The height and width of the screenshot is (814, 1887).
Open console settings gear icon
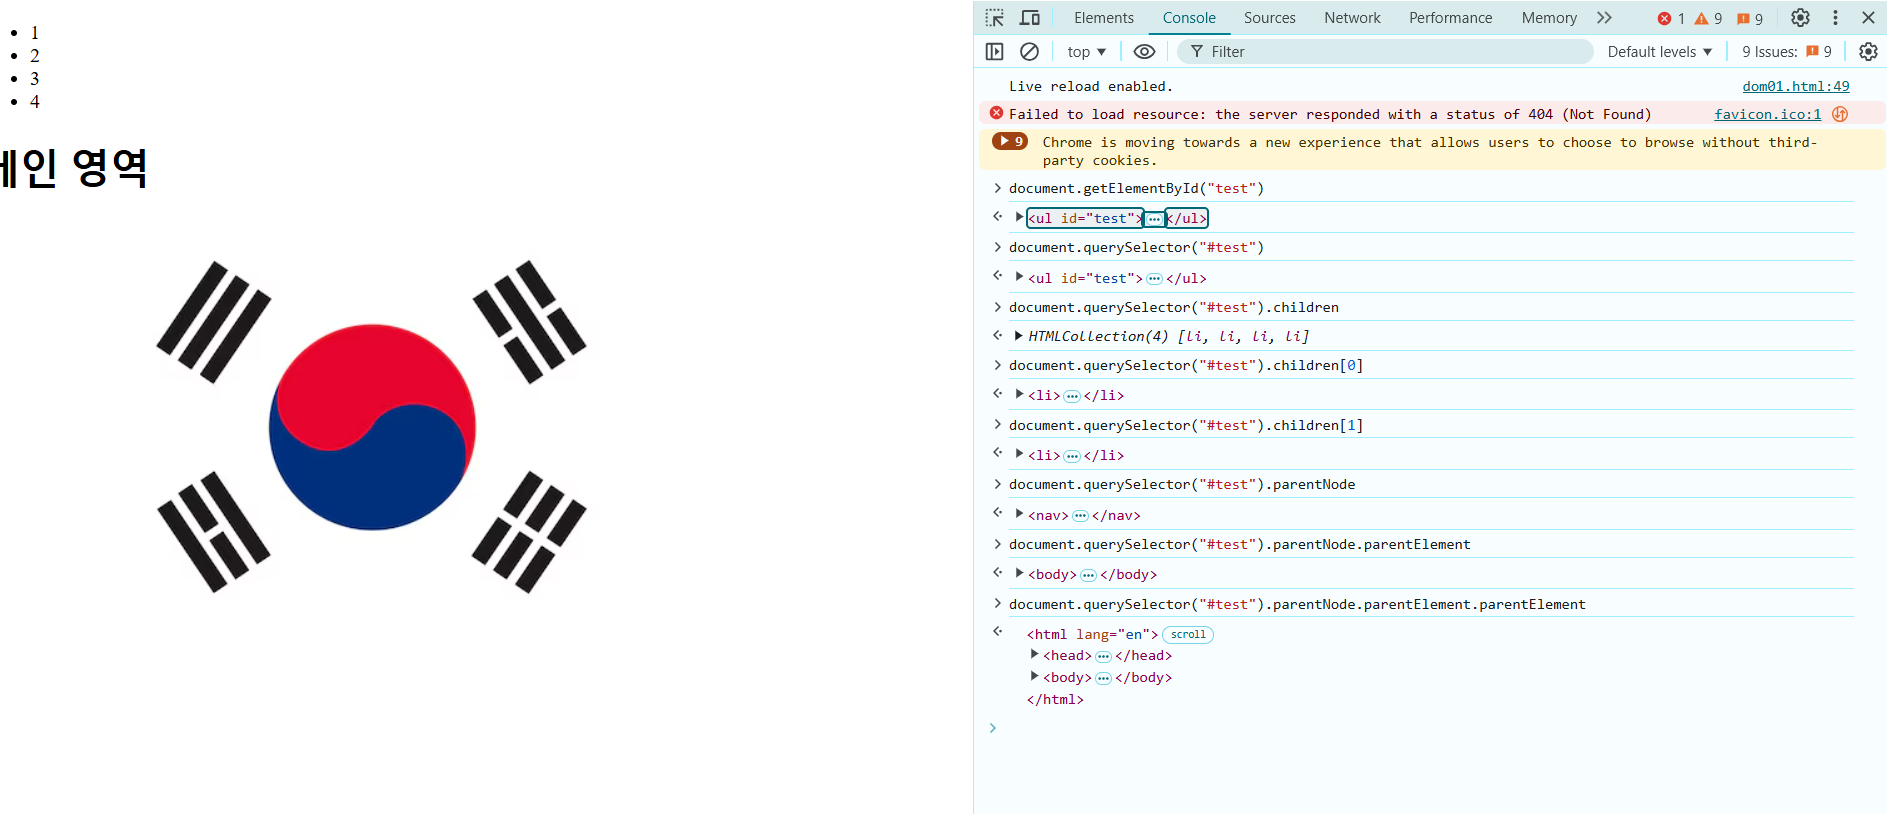(x=1868, y=52)
